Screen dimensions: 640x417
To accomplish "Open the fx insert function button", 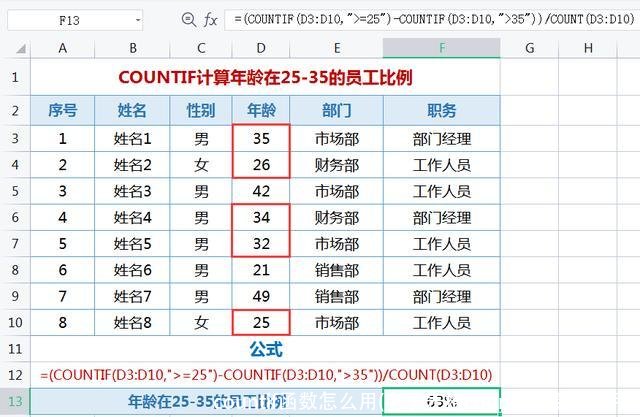I will click(x=210, y=19).
